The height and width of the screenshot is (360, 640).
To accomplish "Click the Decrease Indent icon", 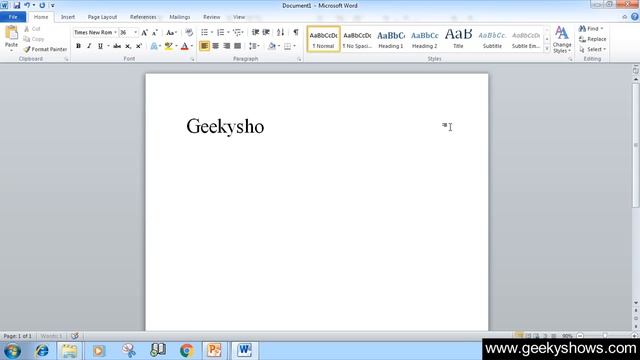I will pos(255,32).
